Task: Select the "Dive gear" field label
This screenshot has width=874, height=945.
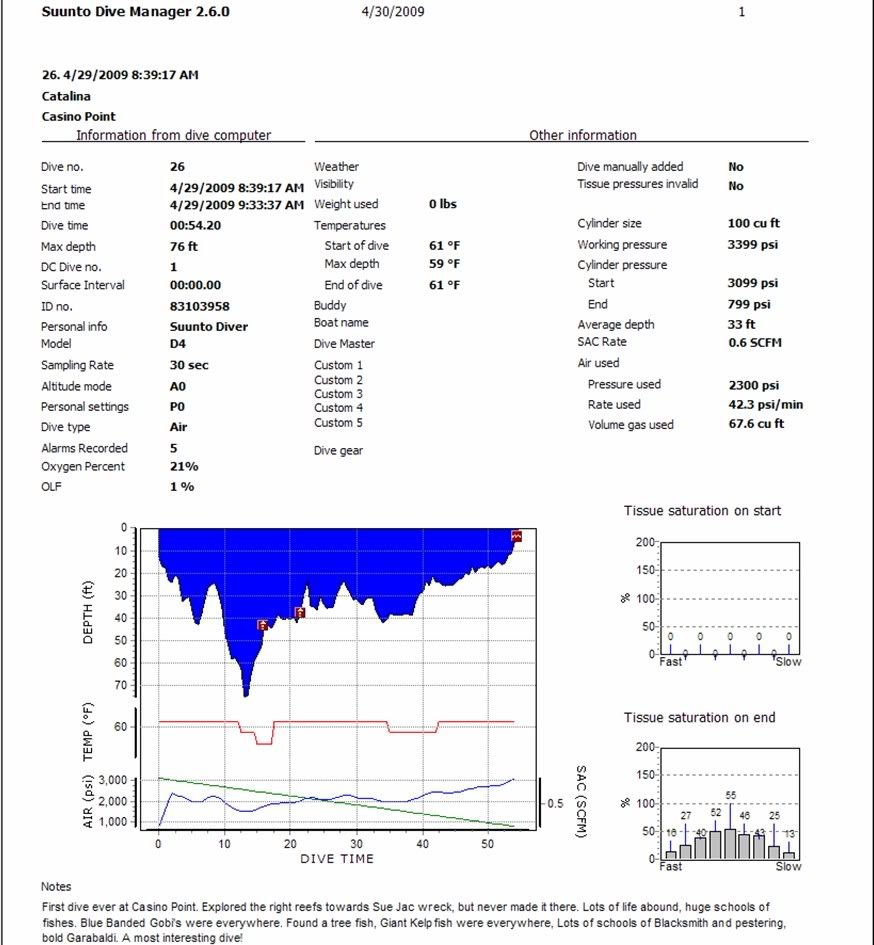Action: coord(338,450)
